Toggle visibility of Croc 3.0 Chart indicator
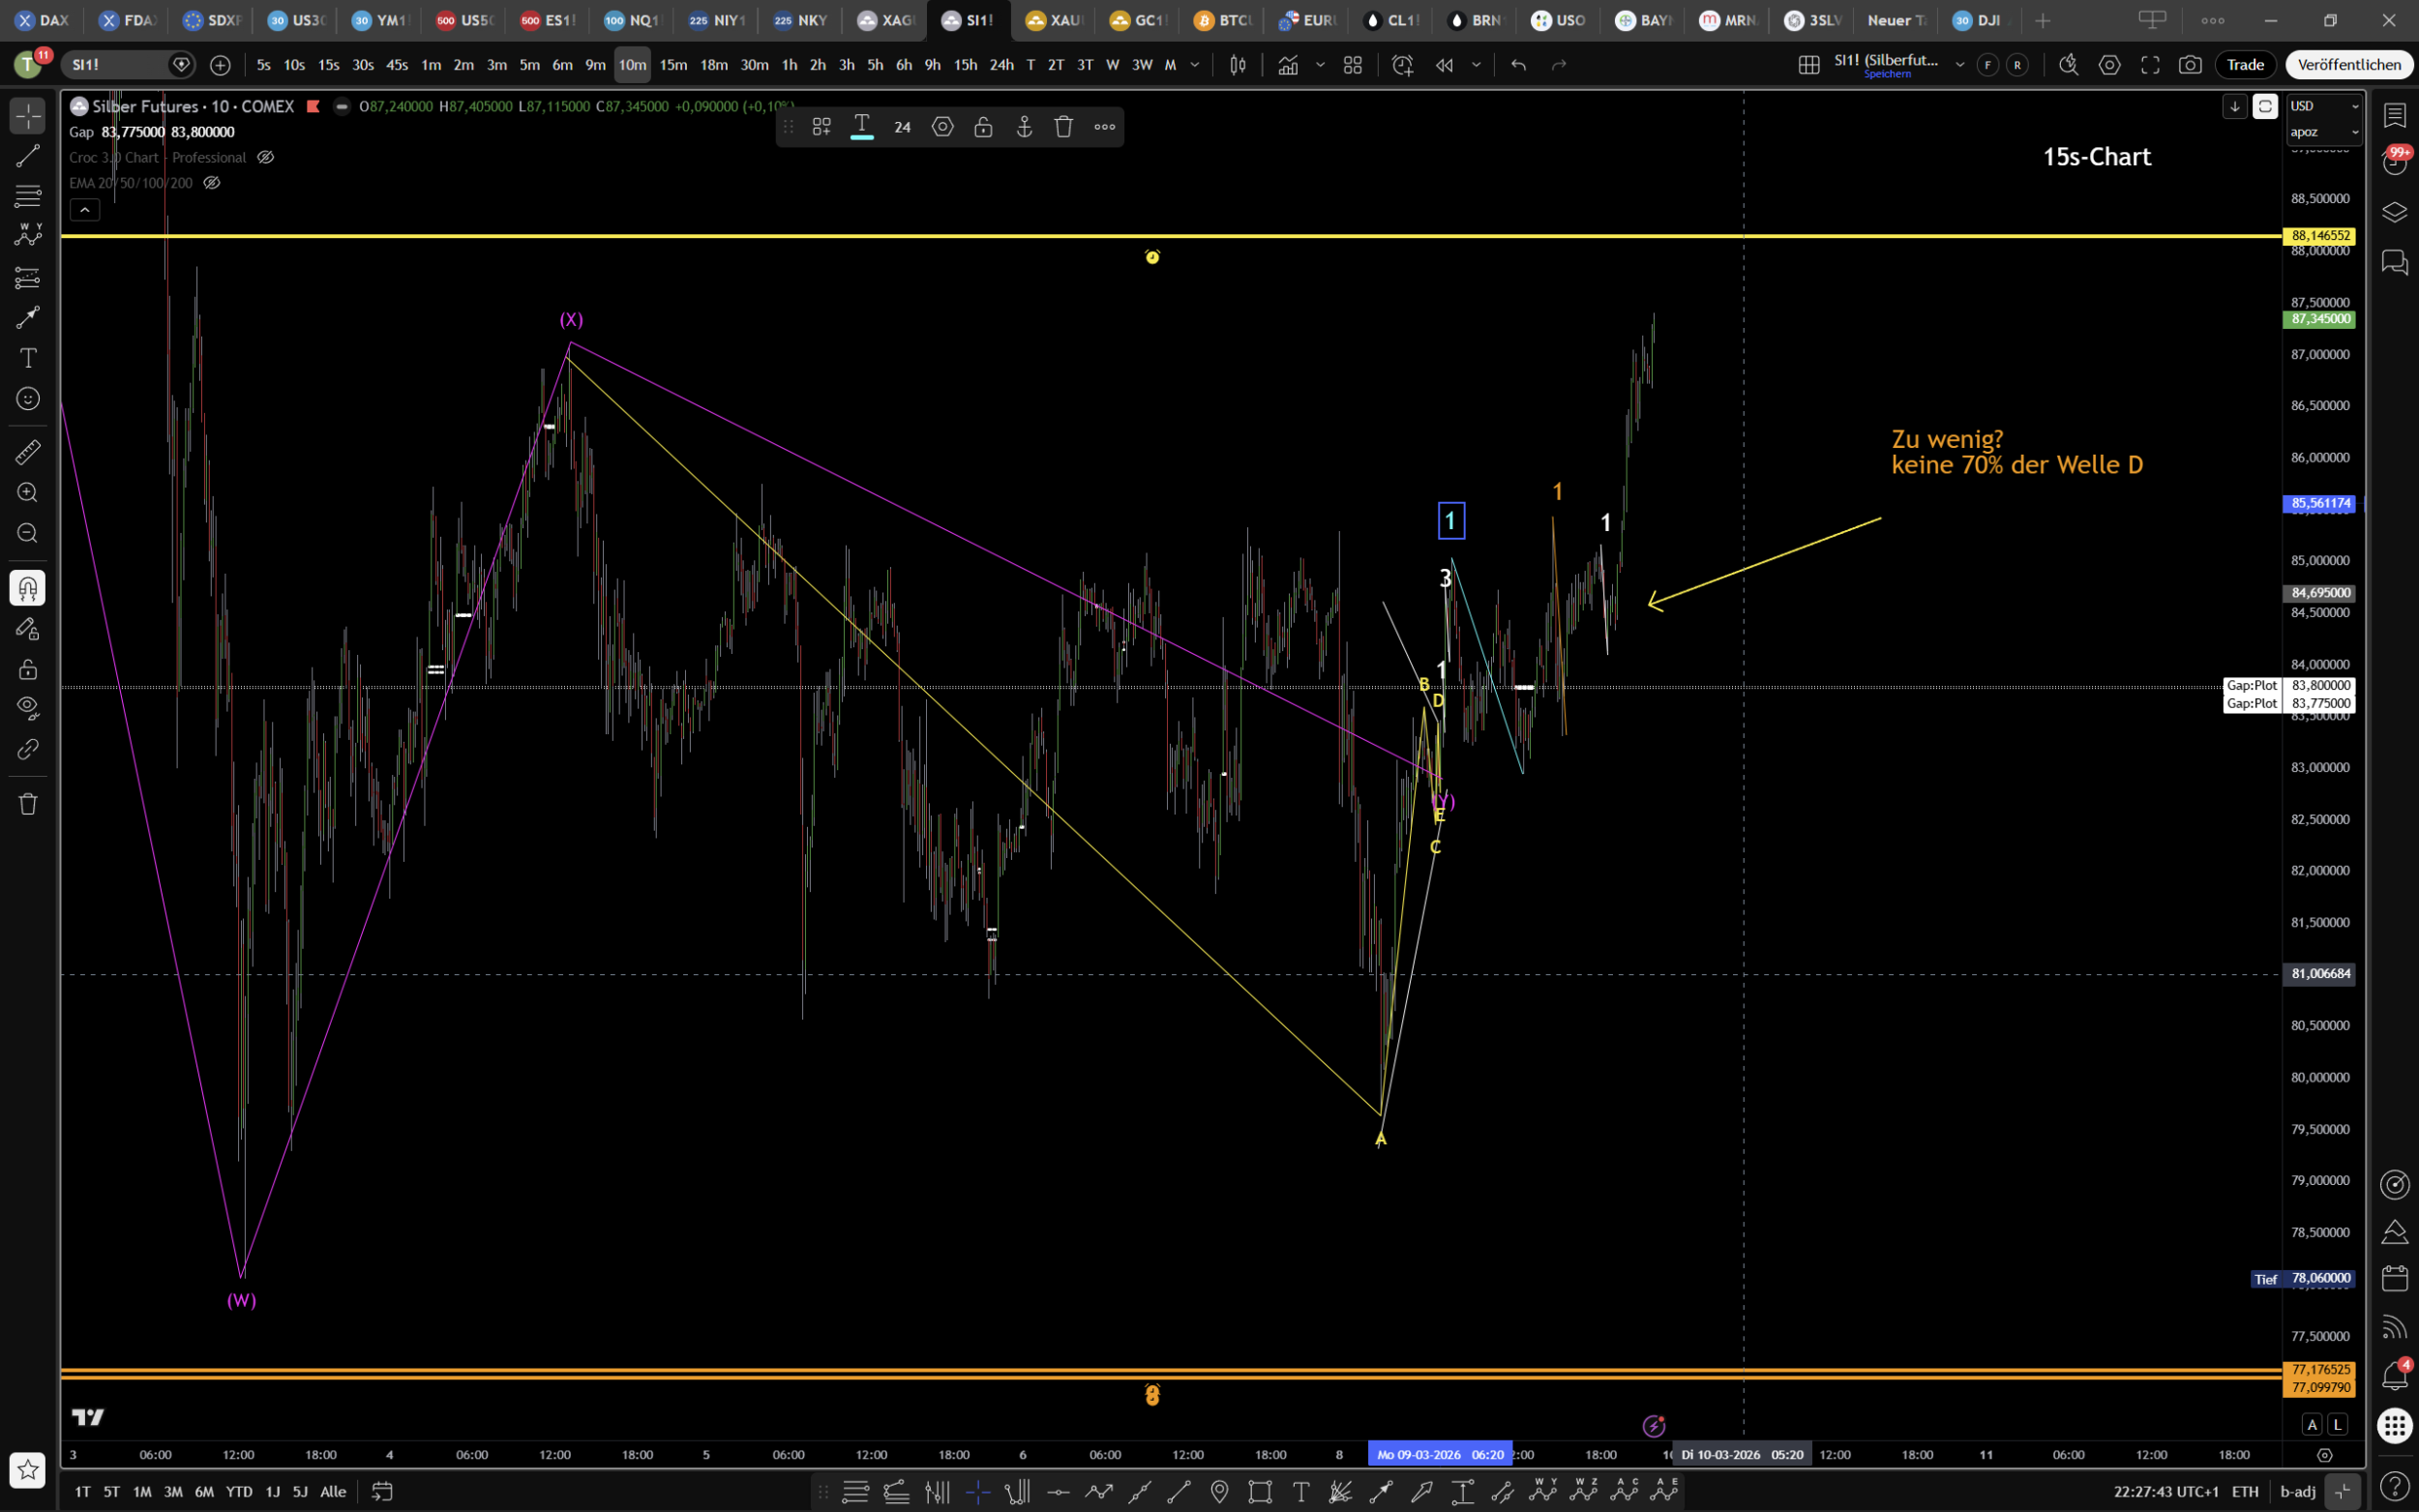 click(265, 157)
